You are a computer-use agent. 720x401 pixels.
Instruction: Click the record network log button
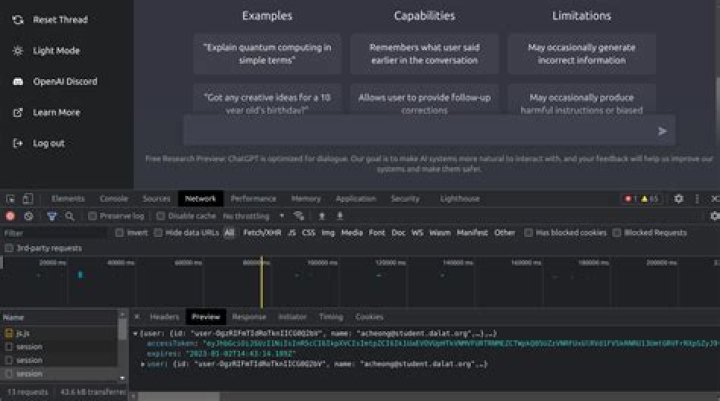11,216
